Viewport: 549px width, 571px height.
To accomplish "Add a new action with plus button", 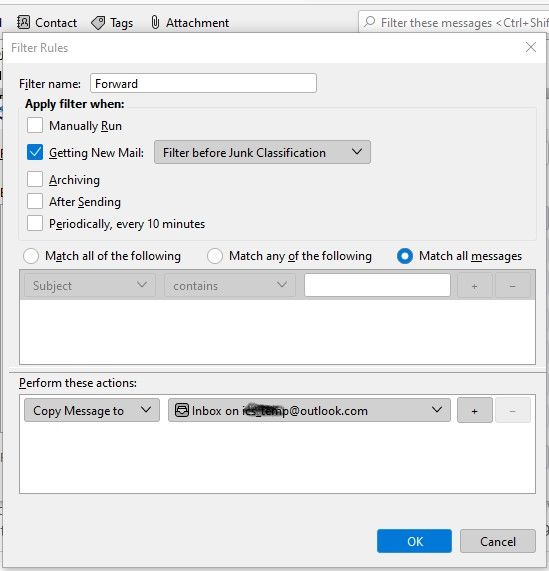I will 474,410.
